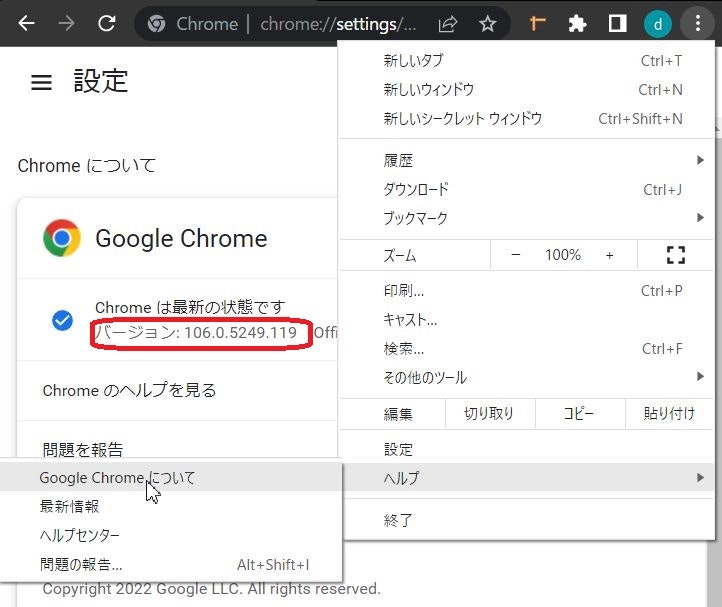Bookmark this page with the star icon
This screenshot has width=722, height=607.
click(x=487, y=24)
